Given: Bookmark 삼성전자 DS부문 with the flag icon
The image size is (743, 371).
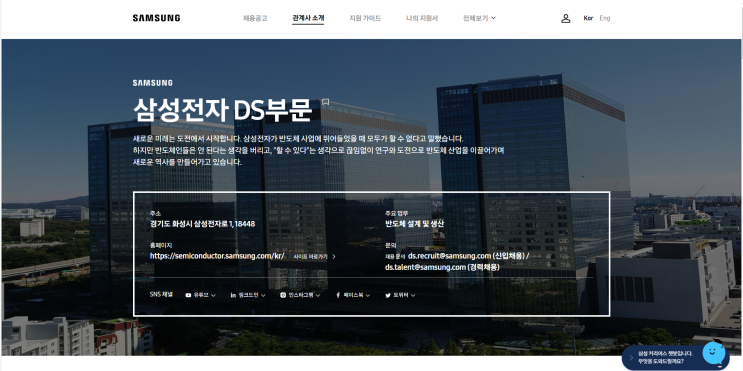Looking at the screenshot, I should tap(326, 102).
